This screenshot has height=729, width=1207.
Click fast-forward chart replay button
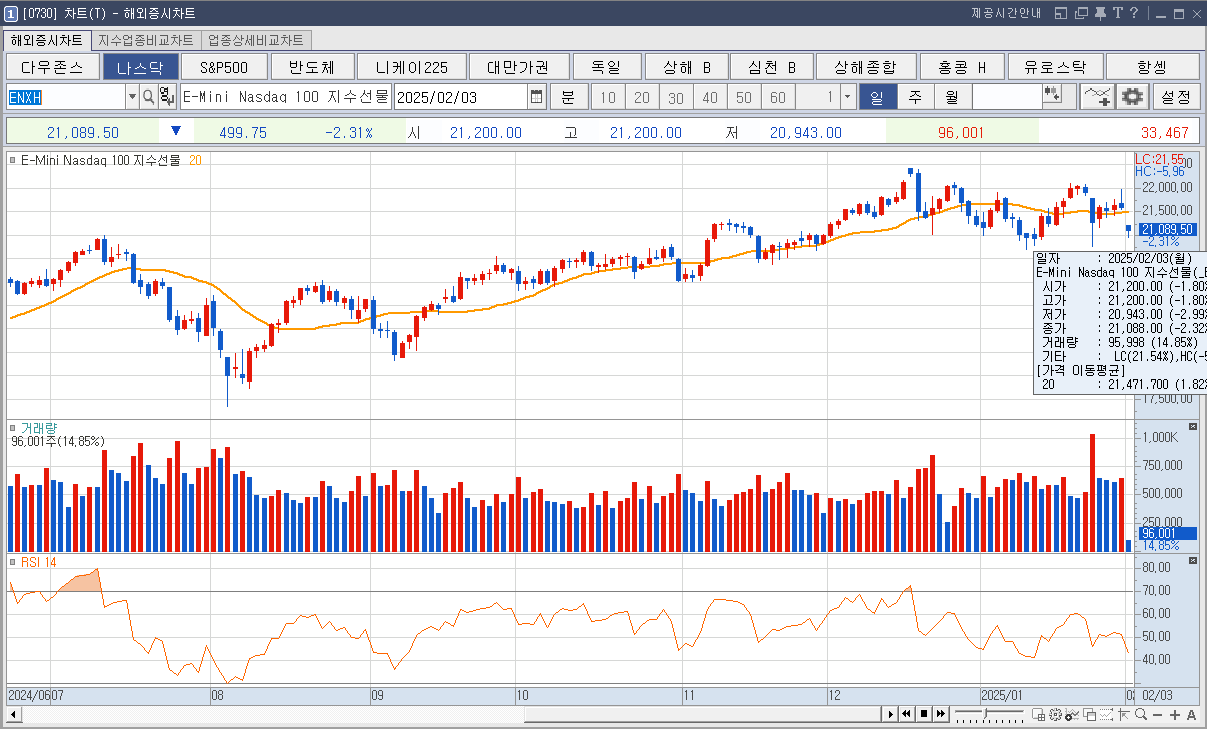[940, 714]
